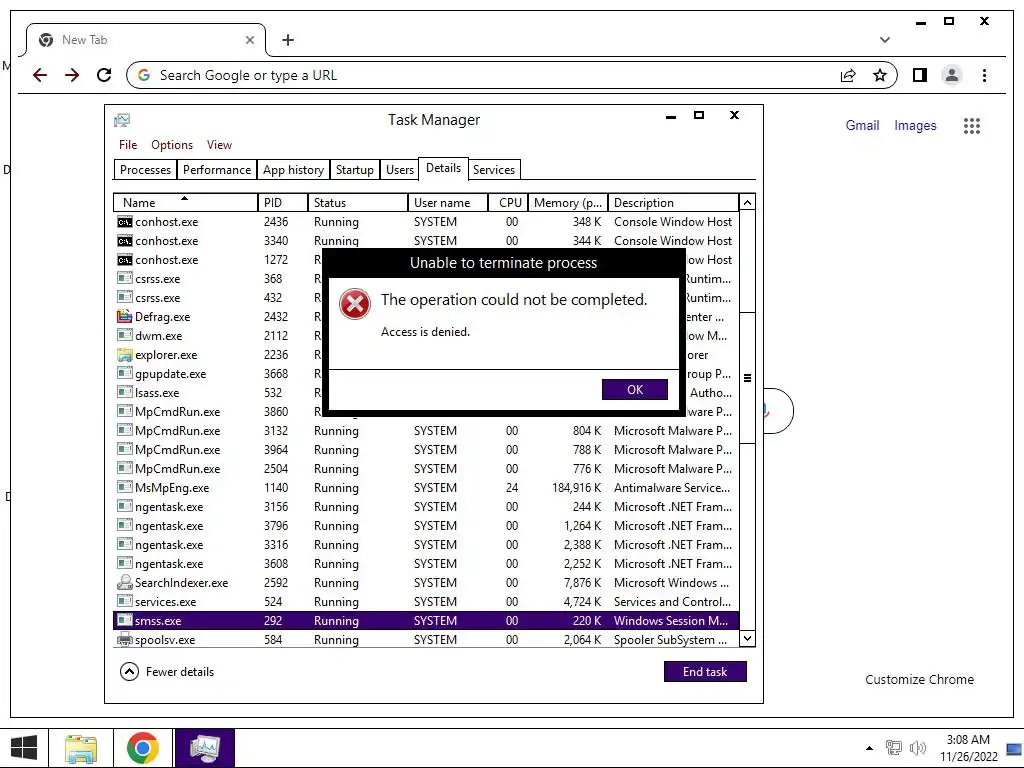1024x768 pixels.
Task: Click the Task Manager title bar icon
Action: (122, 120)
